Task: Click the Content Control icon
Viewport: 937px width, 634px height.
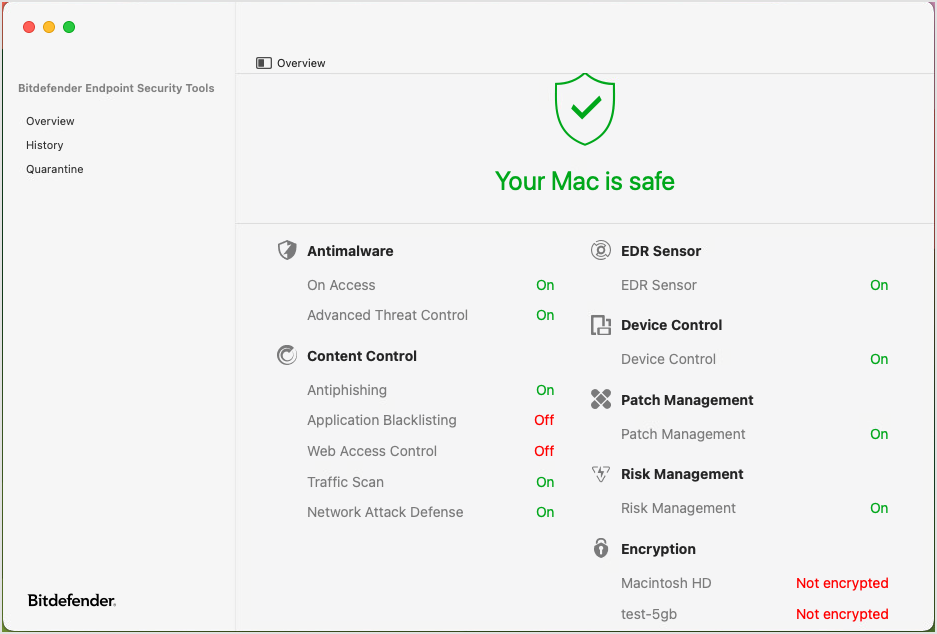Action: point(287,355)
